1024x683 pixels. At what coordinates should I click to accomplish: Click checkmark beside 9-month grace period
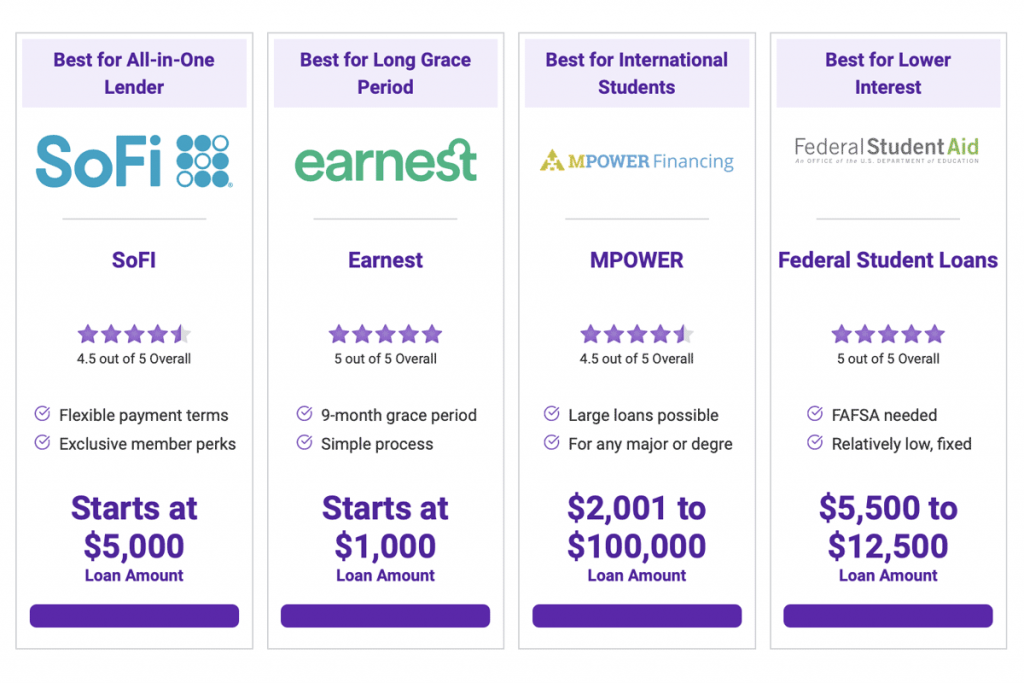click(304, 413)
